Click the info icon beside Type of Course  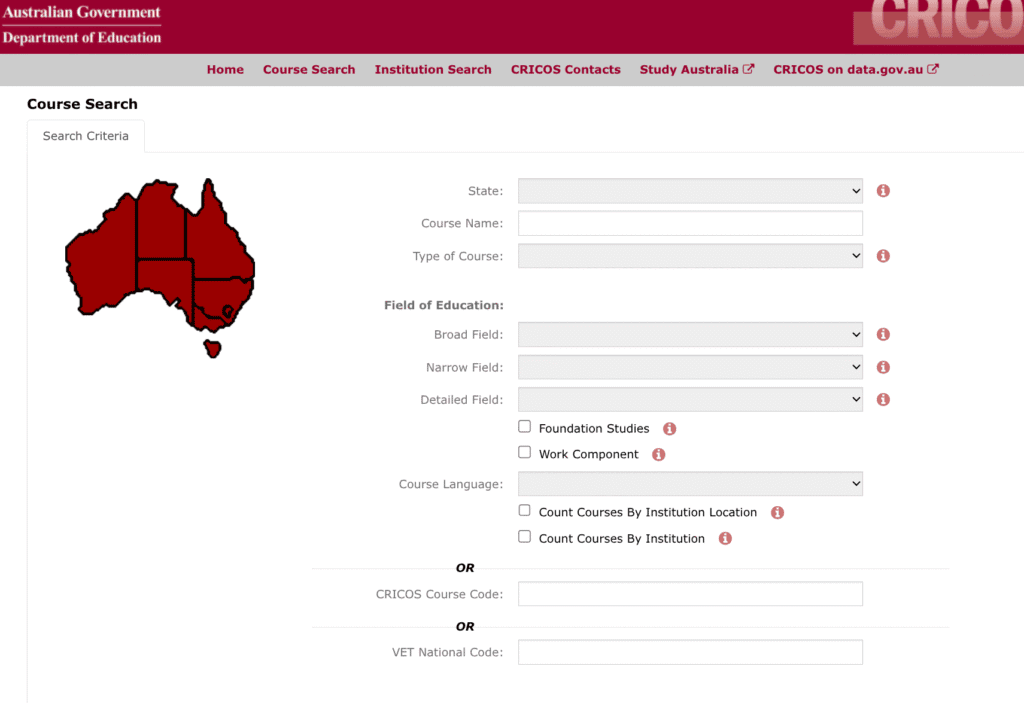(883, 256)
